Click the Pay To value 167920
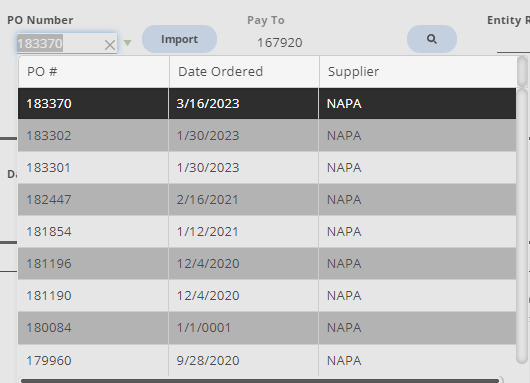Viewport: 530px width, 383px height. (x=280, y=43)
